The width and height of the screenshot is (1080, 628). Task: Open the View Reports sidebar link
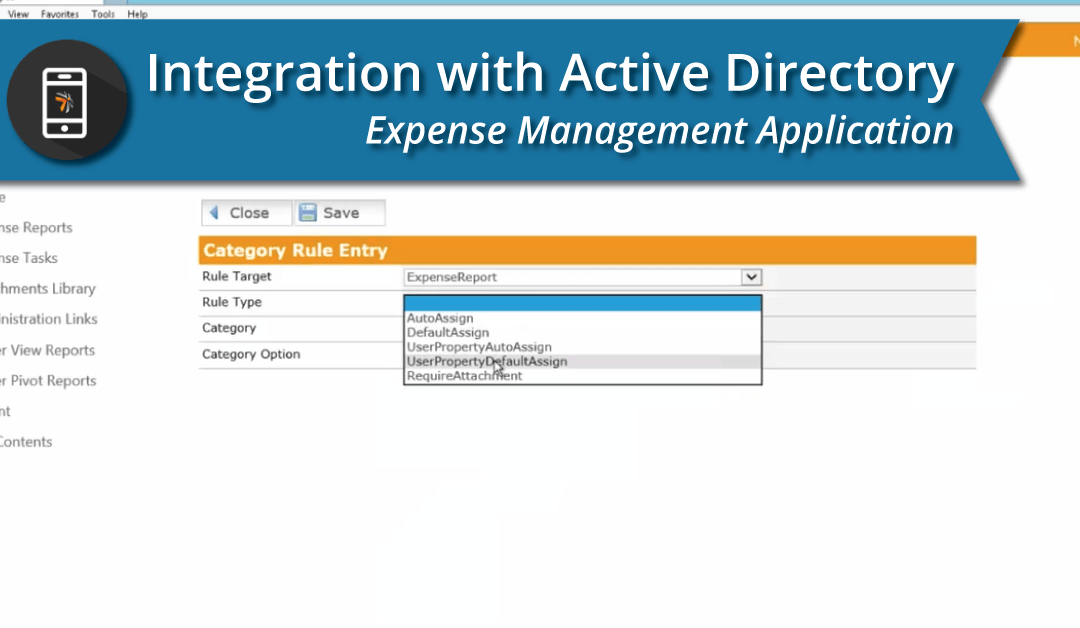(x=47, y=350)
